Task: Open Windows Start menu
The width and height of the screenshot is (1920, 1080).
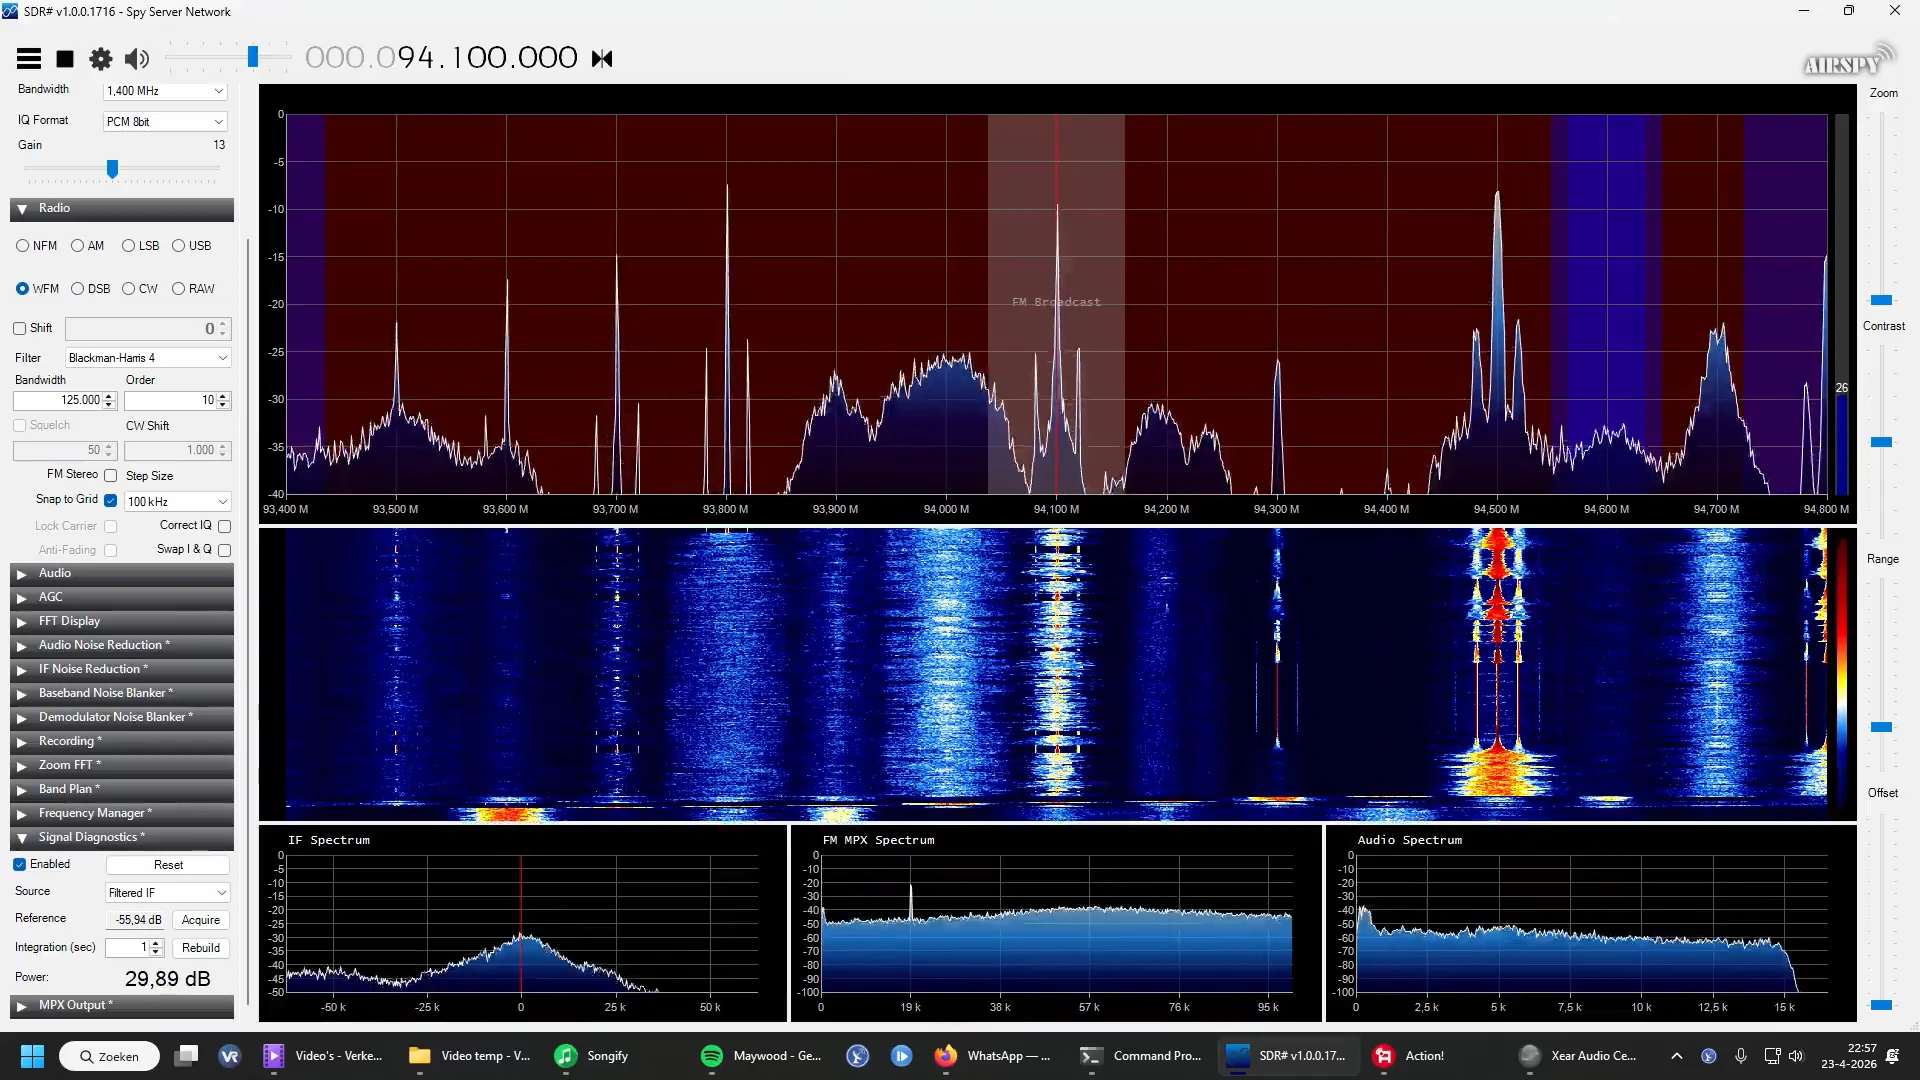Action: (32, 1056)
